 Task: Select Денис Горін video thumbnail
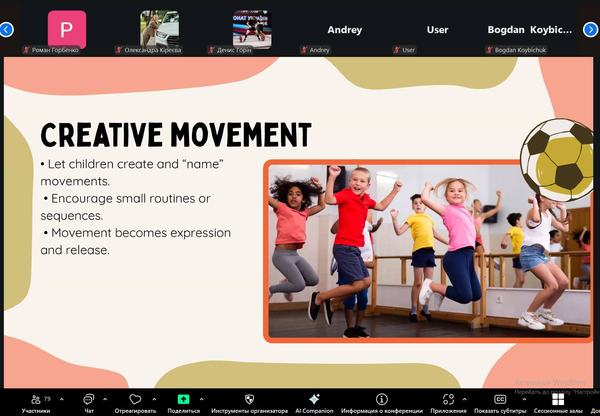[251, 29]
